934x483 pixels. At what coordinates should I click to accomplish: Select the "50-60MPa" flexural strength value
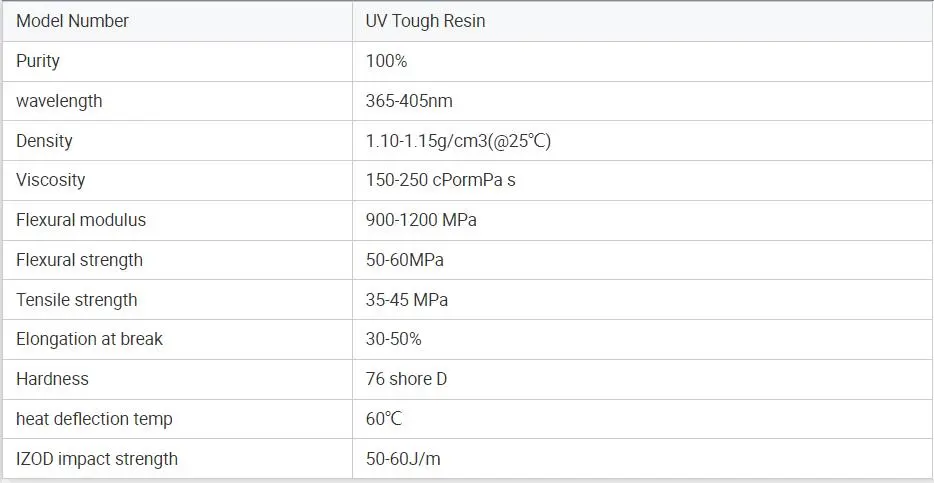pyautogui.click(x=404, y=260)
